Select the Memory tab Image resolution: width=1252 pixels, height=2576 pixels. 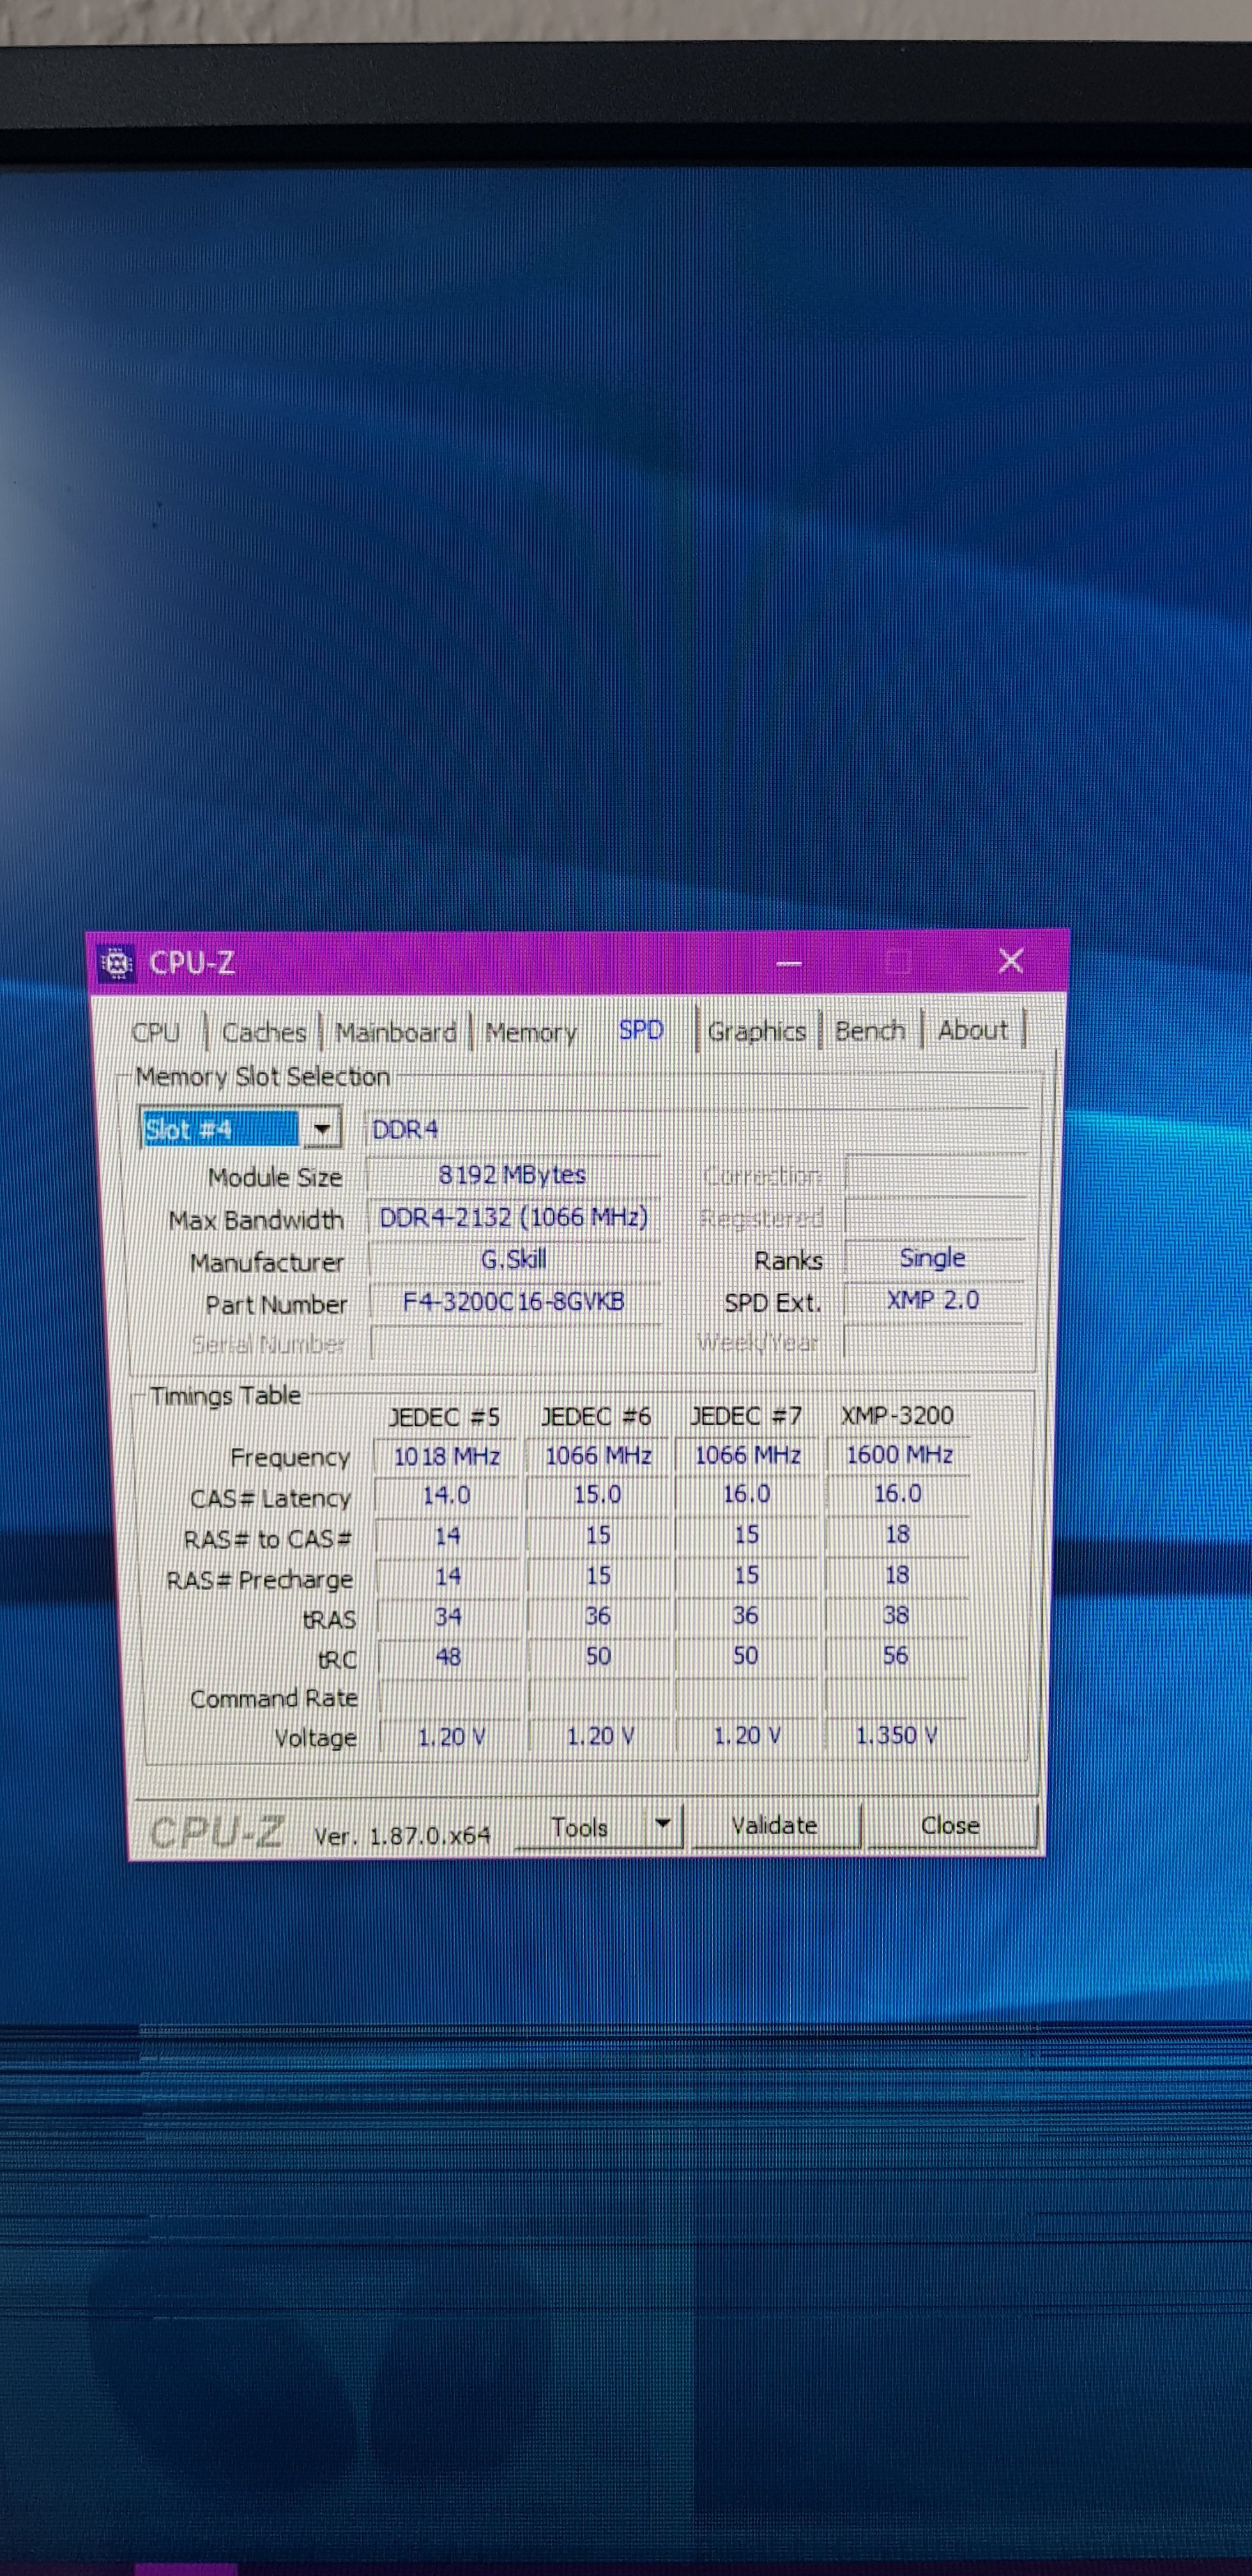[531, 1032]
